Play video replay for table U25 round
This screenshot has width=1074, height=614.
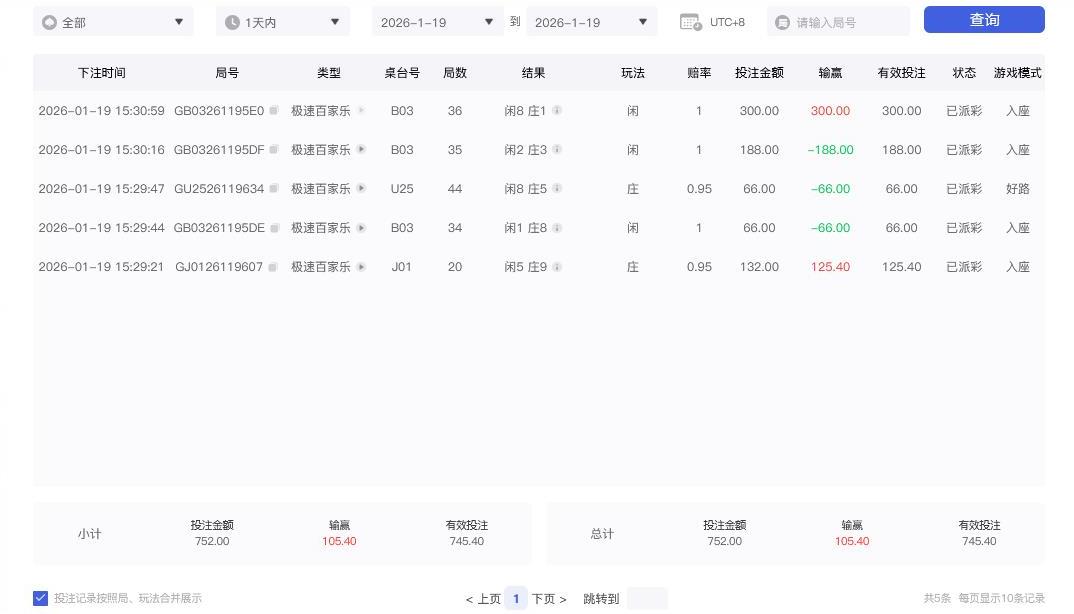pos(361,189)
